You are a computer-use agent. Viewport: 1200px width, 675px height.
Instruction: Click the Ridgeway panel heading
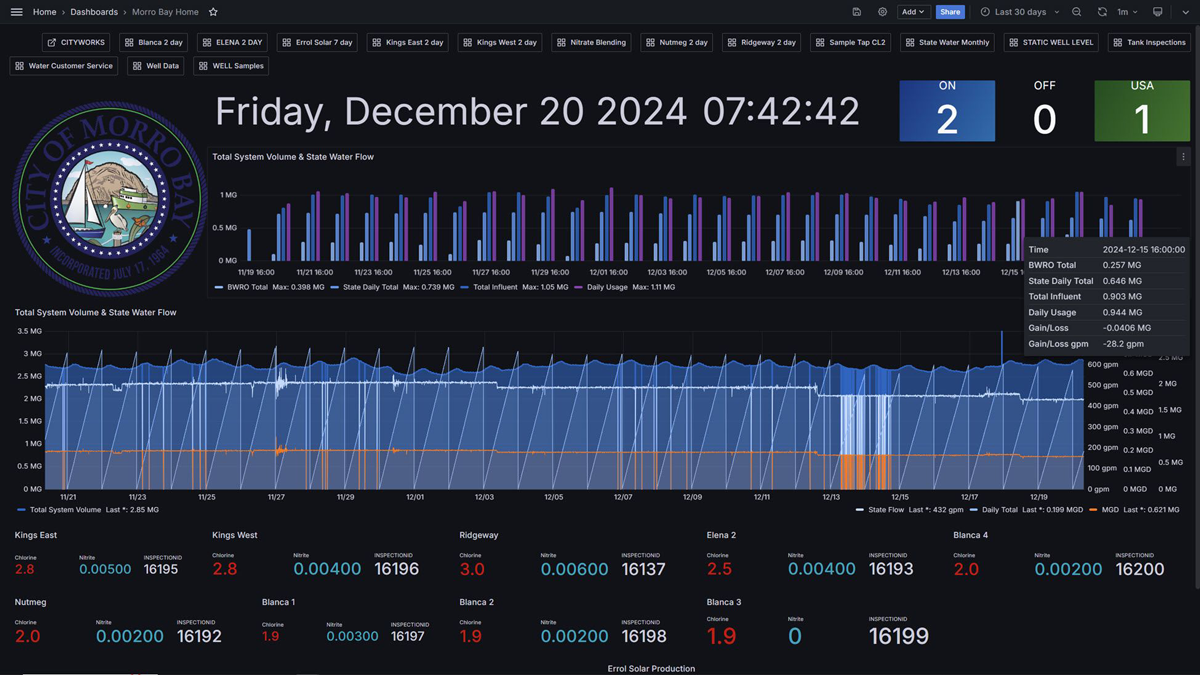[479, 535]
